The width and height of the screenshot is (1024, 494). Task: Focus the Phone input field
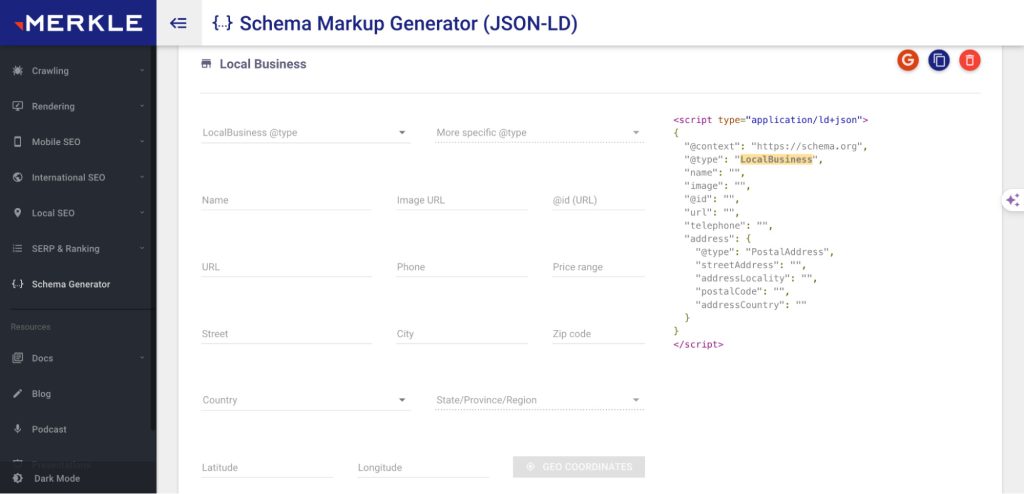pyautogui.click(x=461, y=267)
